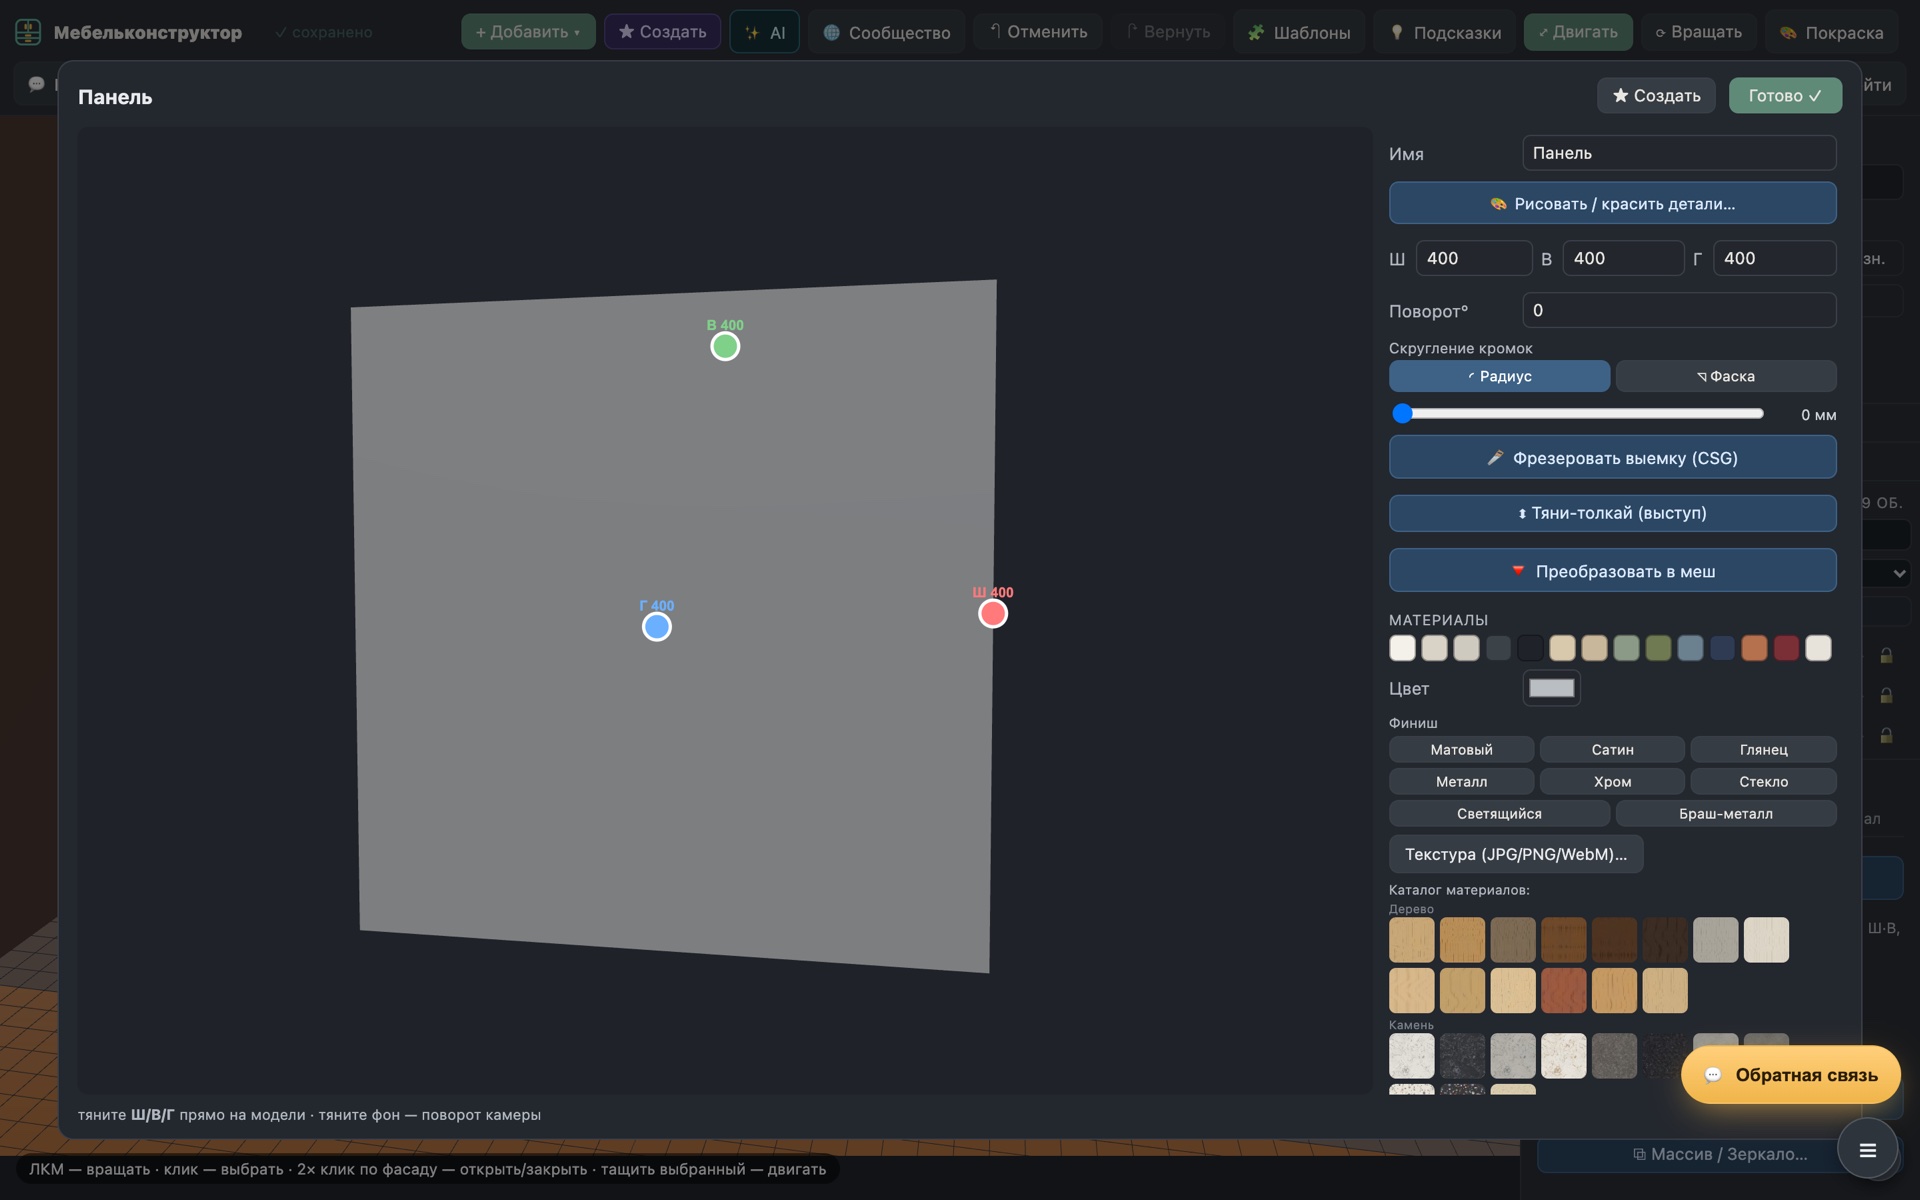
Task: Activate the Вращать rotate tool
Action: point(1699,32)
